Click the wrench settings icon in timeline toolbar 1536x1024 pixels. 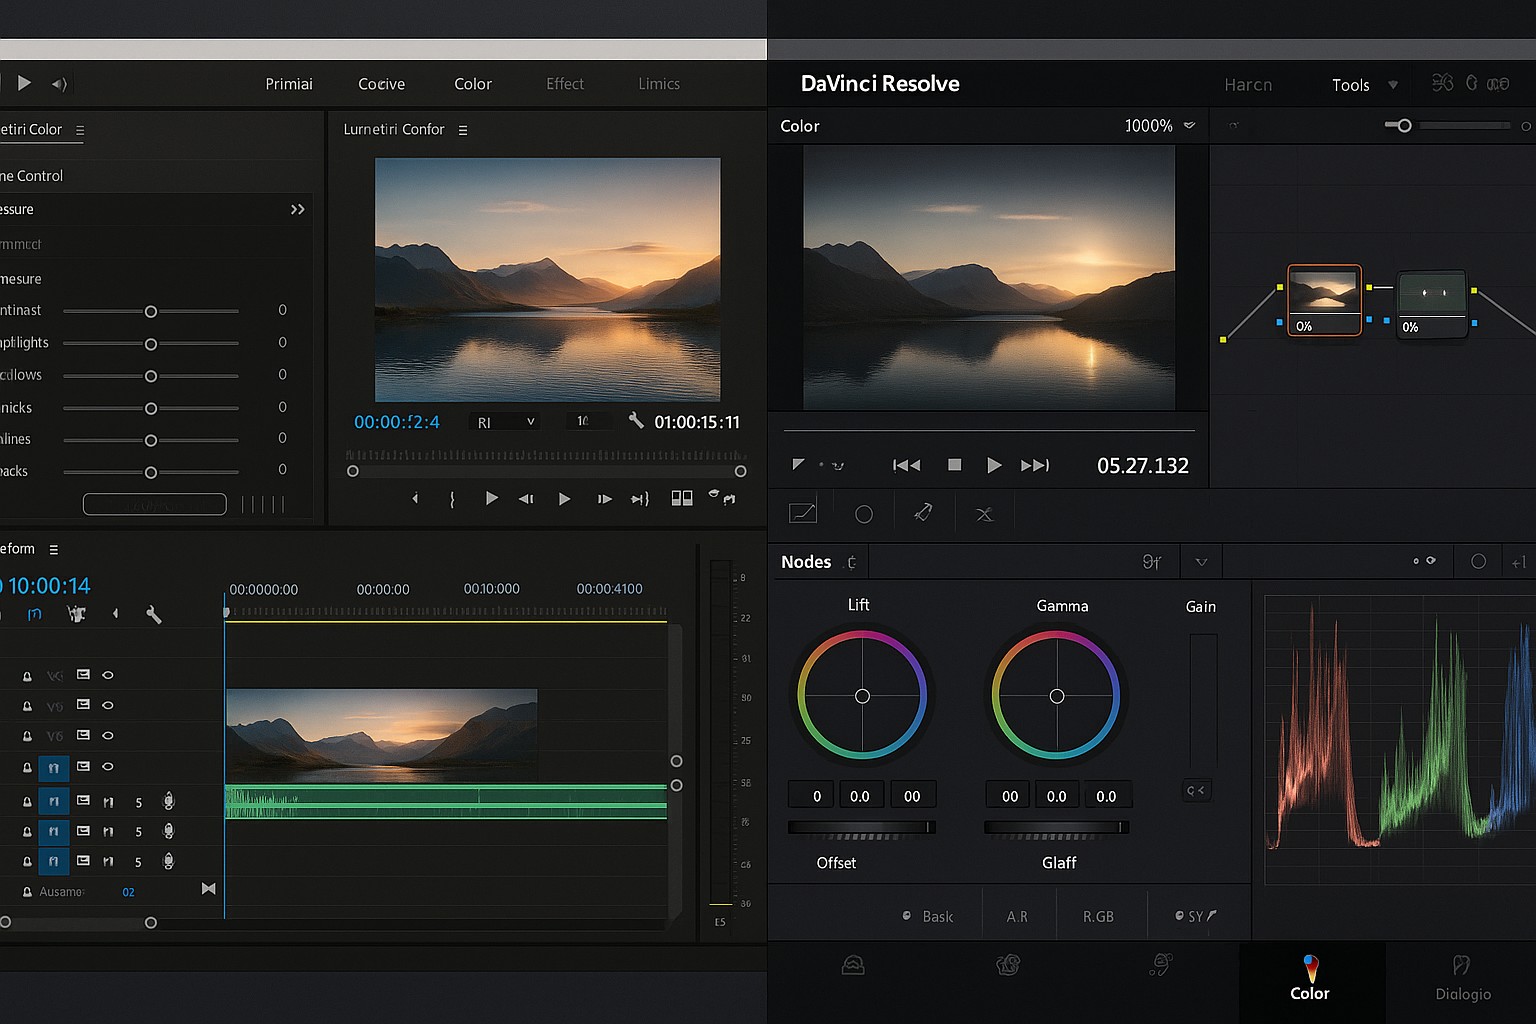pos(153,614)
